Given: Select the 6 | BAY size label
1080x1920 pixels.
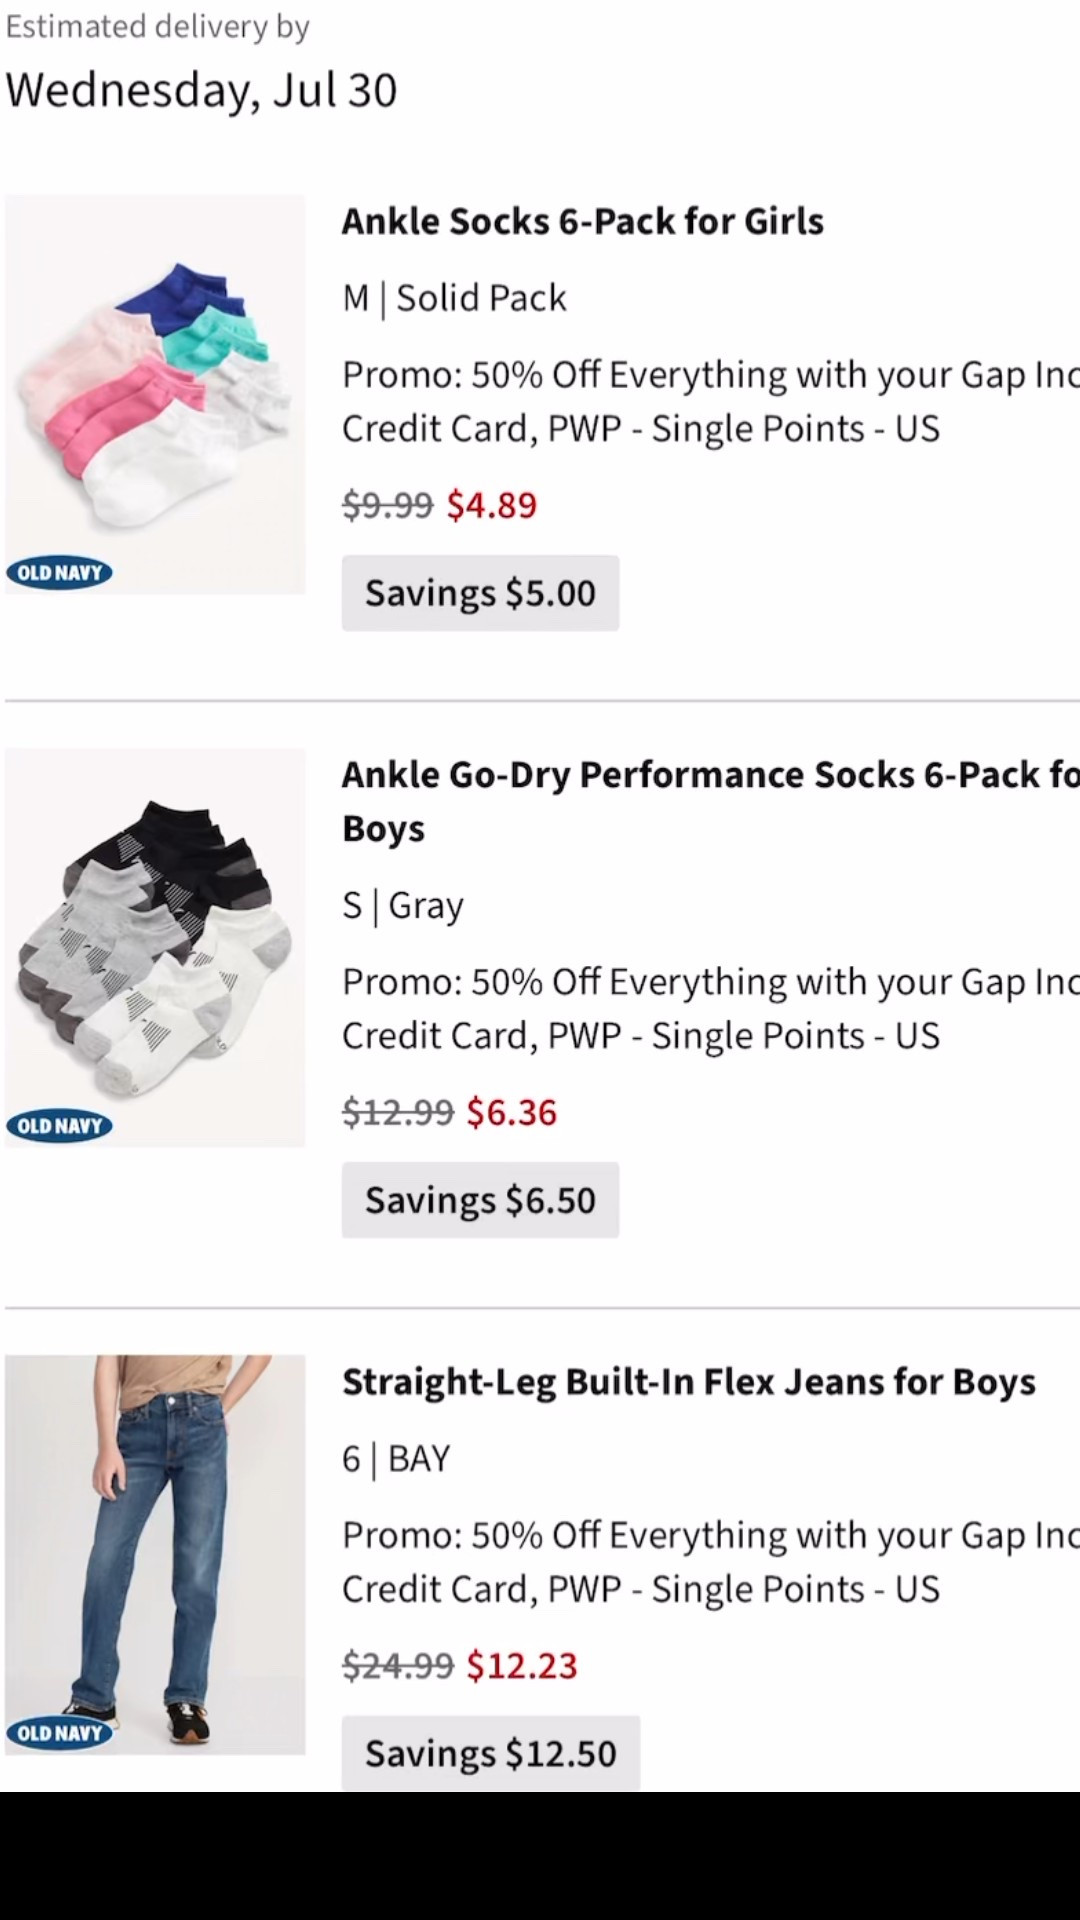Looking at the screenshot, I should [x=396, y=1458].
